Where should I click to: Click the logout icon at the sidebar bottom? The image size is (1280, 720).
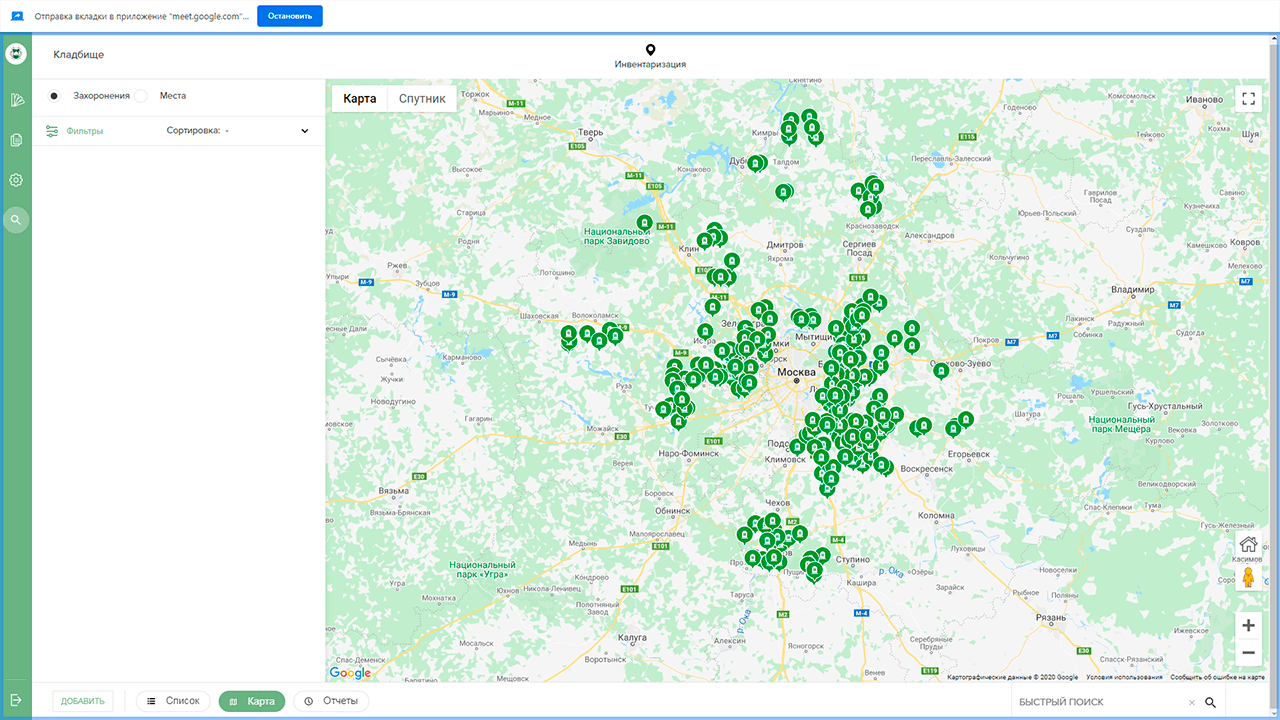click(x=16, y=700)
